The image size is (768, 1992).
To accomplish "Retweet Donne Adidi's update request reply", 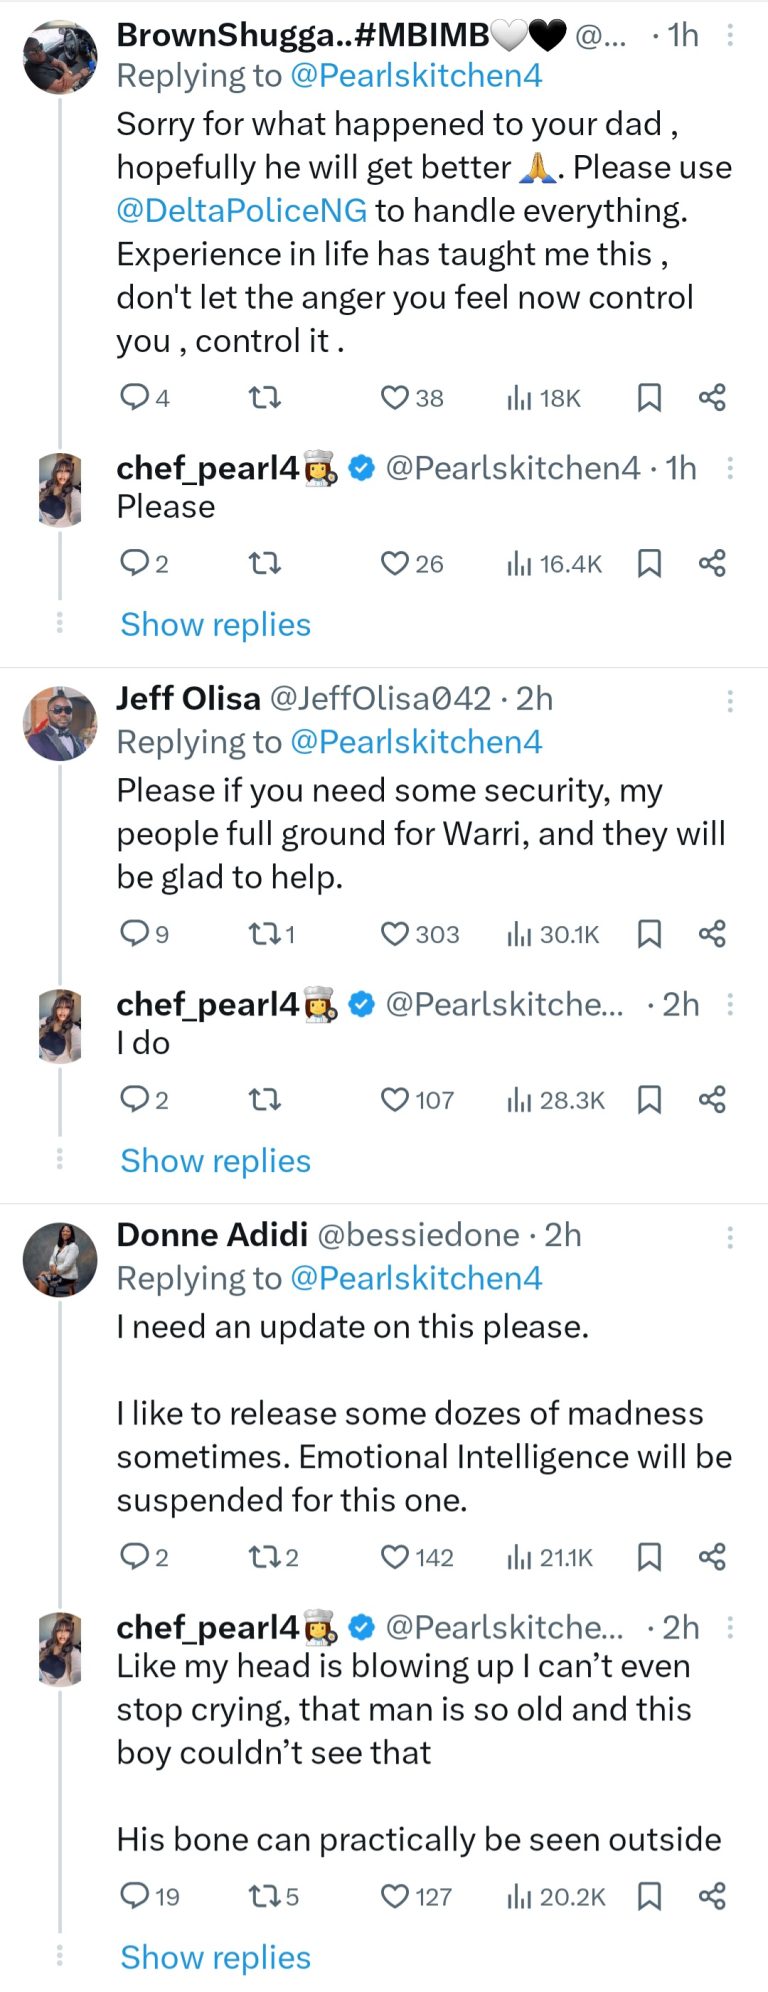I will pyautogui.click(x=263, y=1557).
